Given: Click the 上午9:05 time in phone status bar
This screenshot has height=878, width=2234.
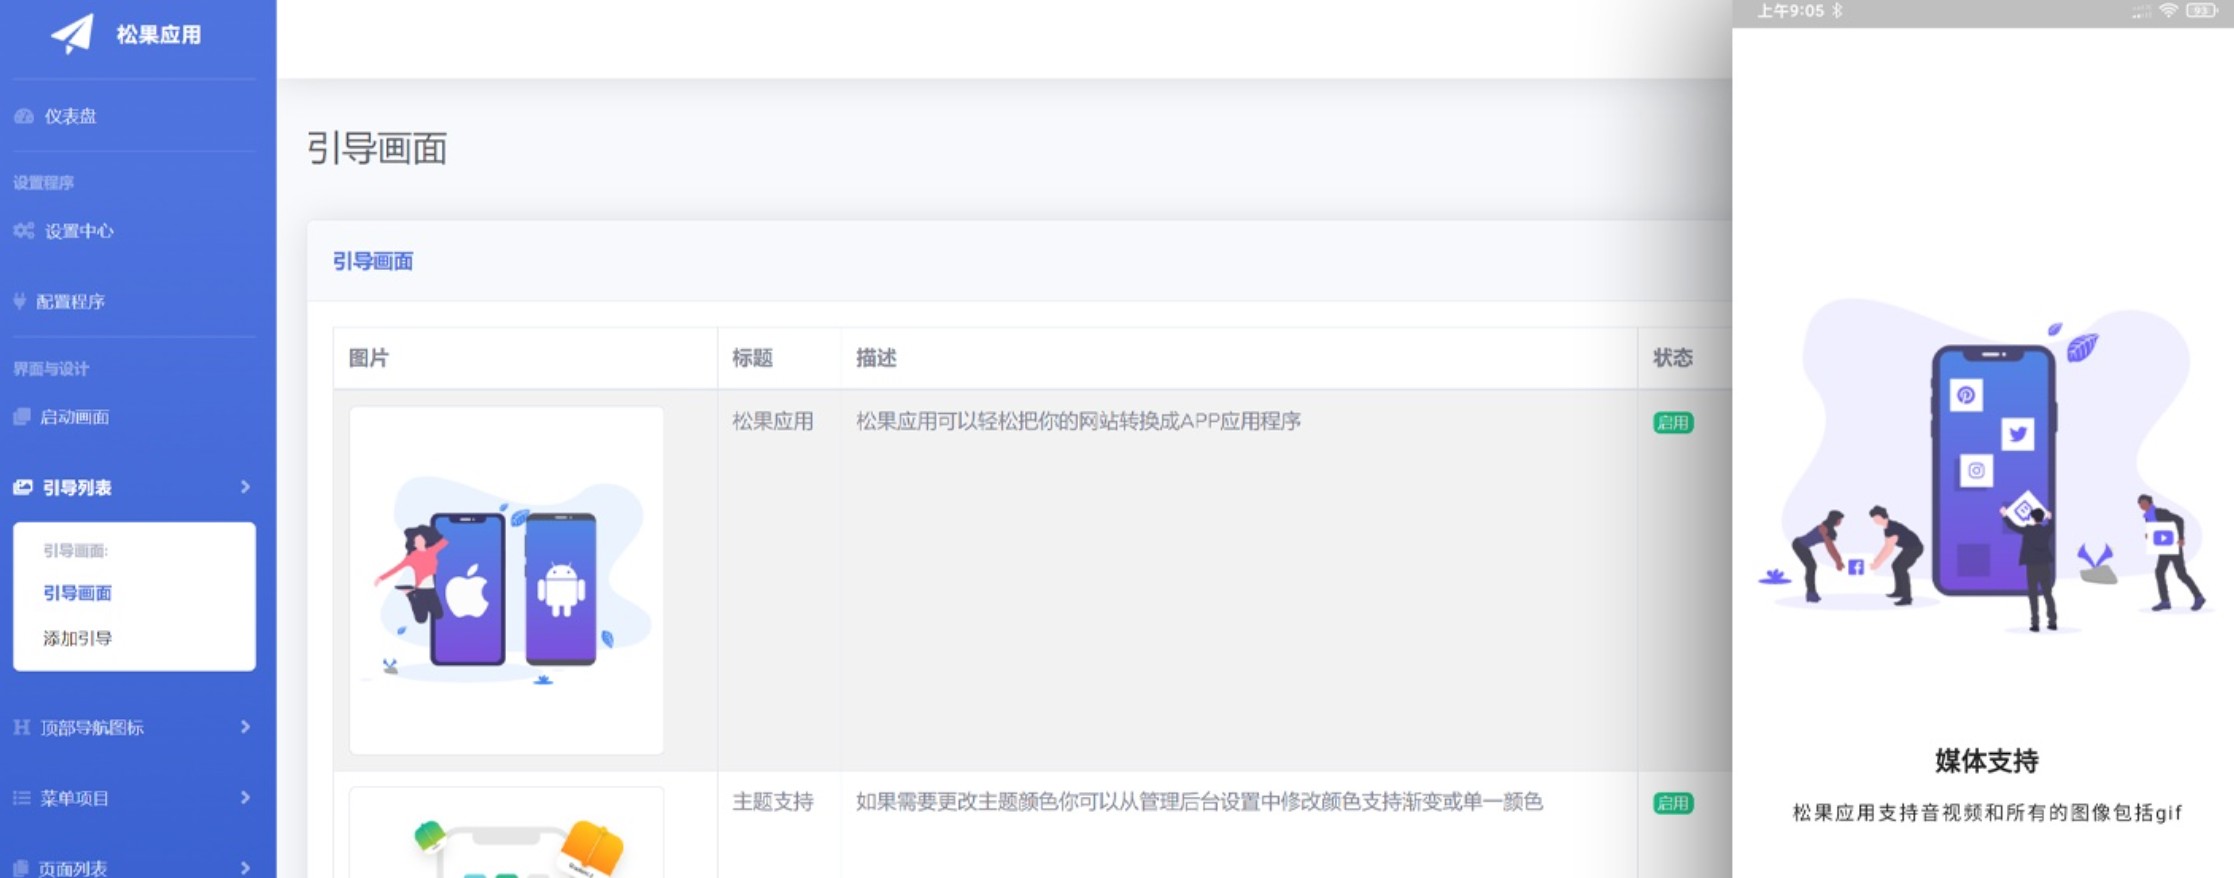Looking at the screenshot, I should (1790, 11).
